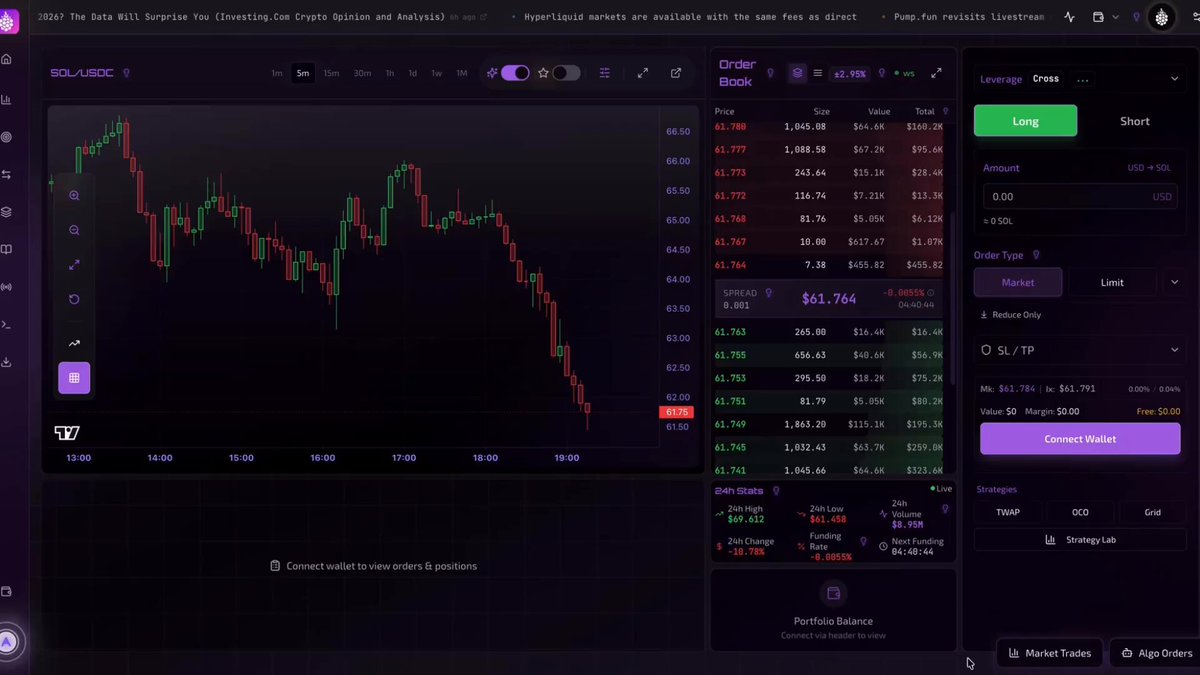The width and height of the screenshot is (1200, 675).
Task: Open the target icon in left sidebar
Action: pos(6,137)
